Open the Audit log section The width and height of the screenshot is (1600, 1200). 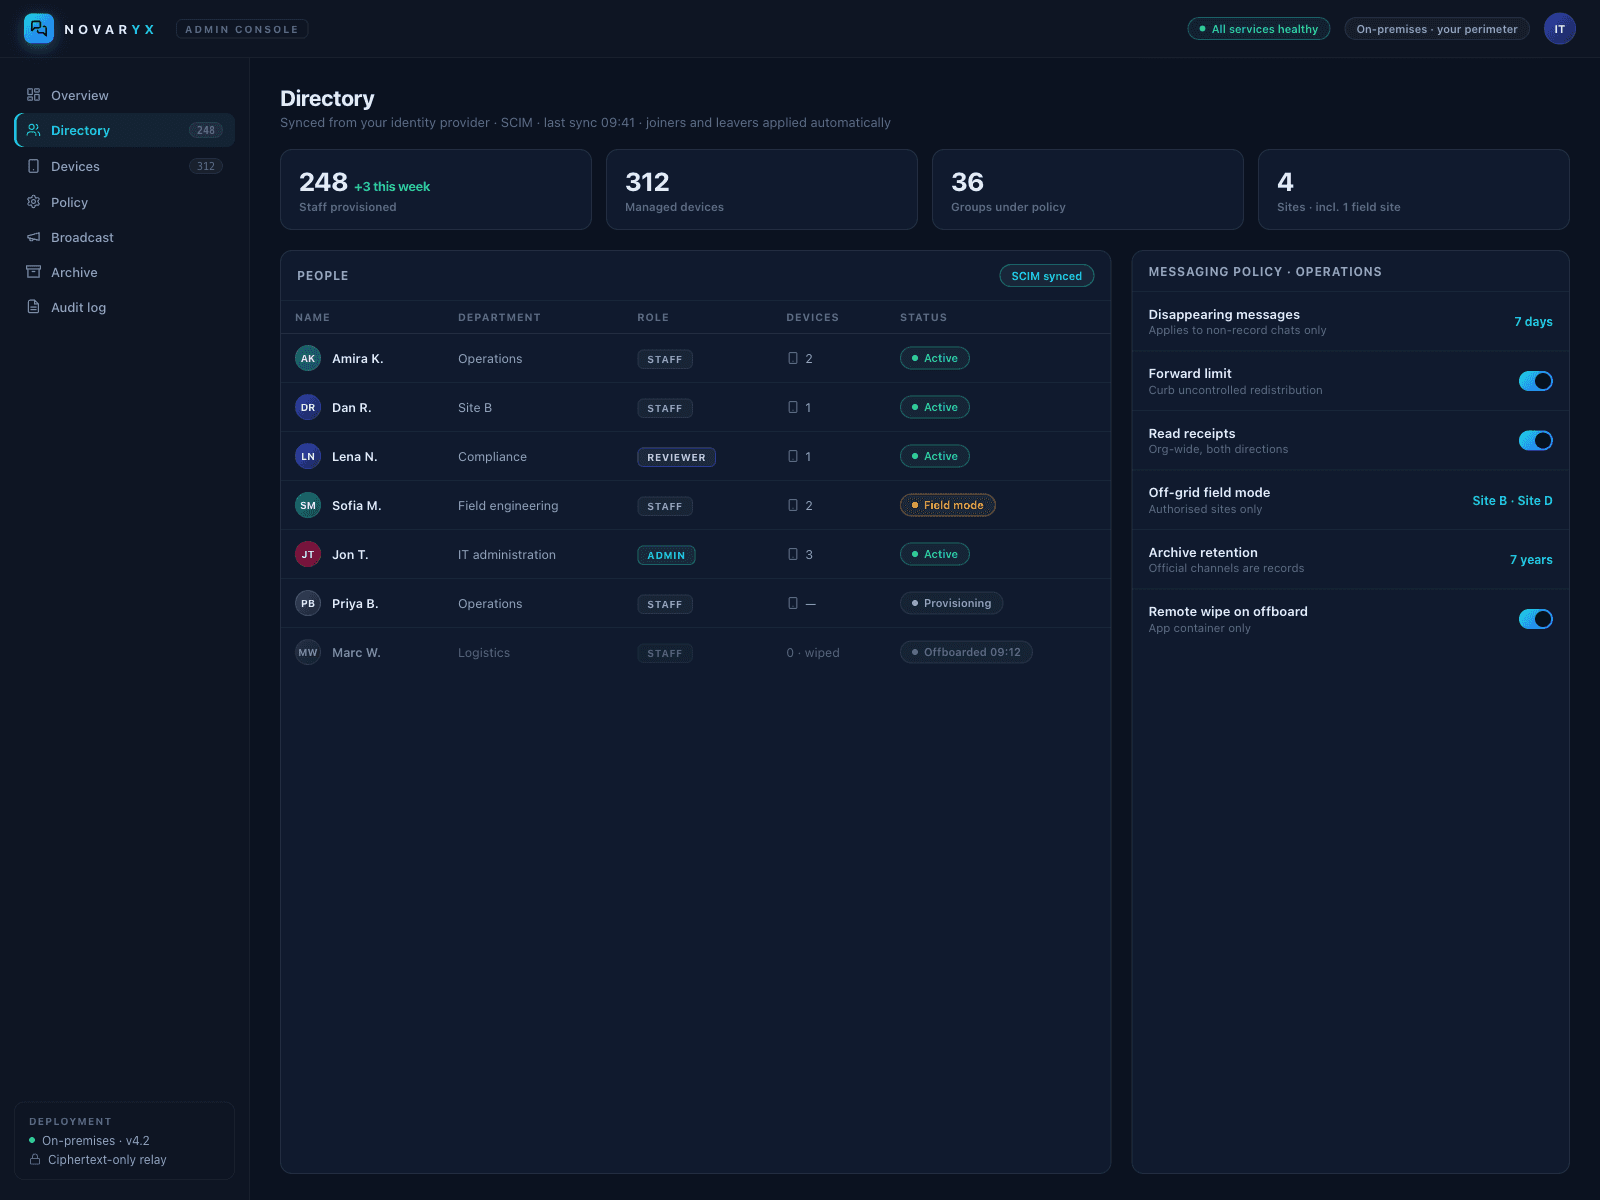(125, 307)
